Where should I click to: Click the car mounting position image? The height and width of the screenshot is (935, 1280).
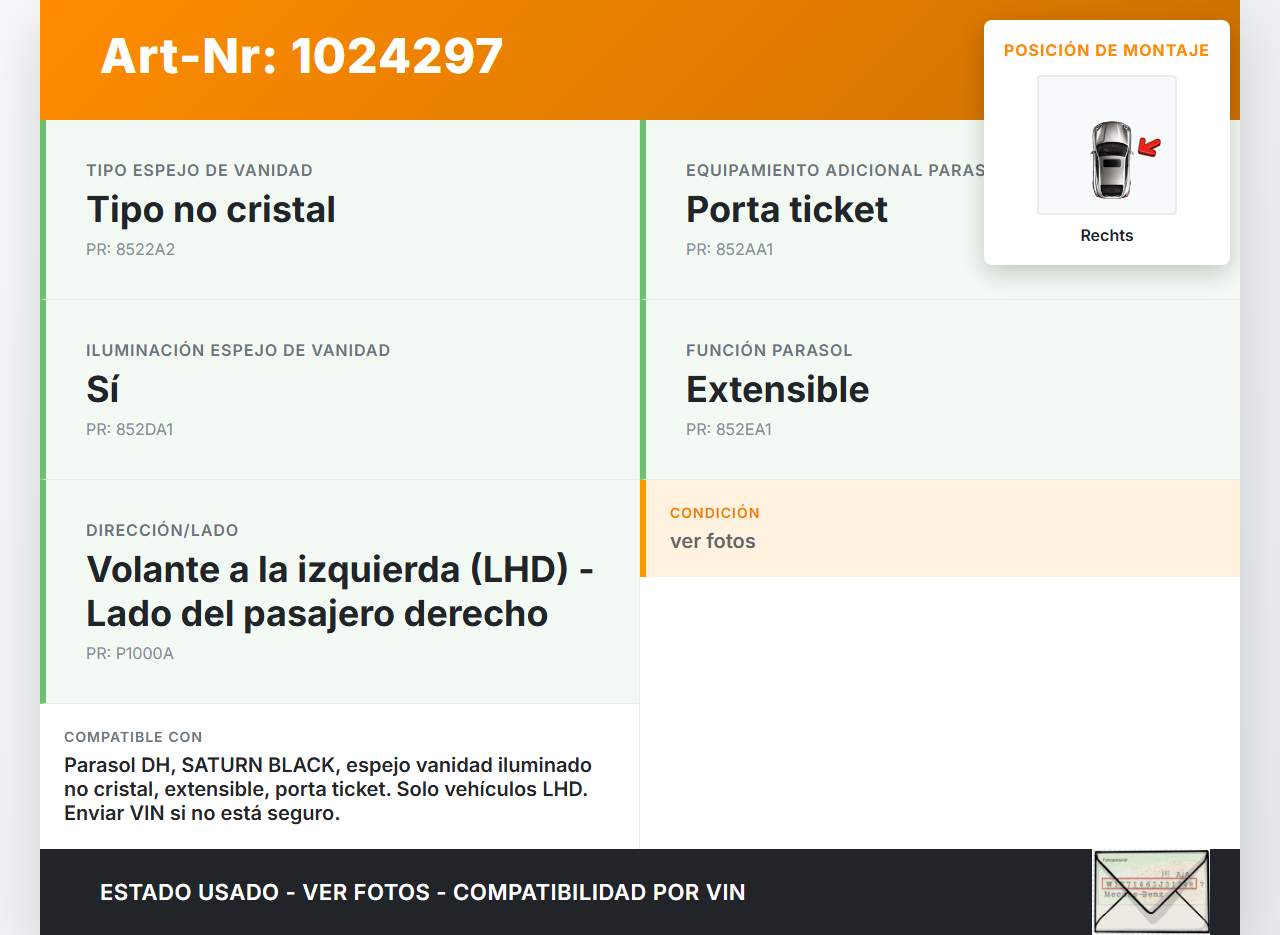(x=1107, y=146)
